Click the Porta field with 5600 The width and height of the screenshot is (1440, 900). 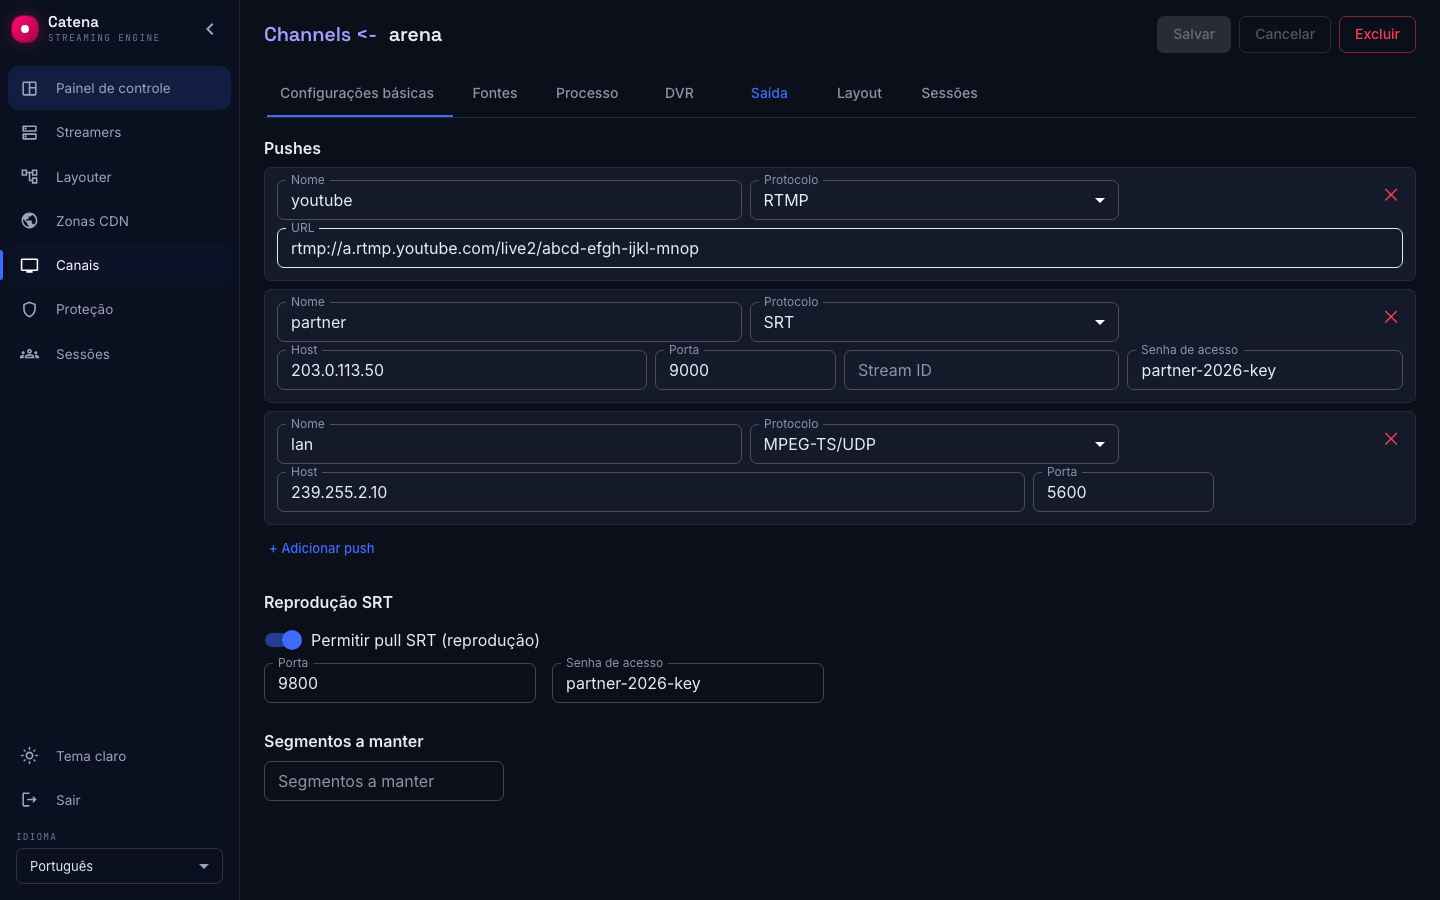click(1123, 492)
